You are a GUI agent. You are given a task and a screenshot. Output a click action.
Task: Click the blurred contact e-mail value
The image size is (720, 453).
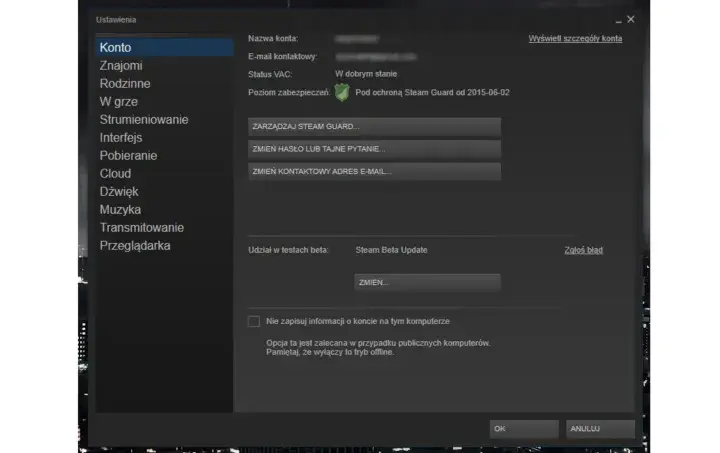(376, 57)
